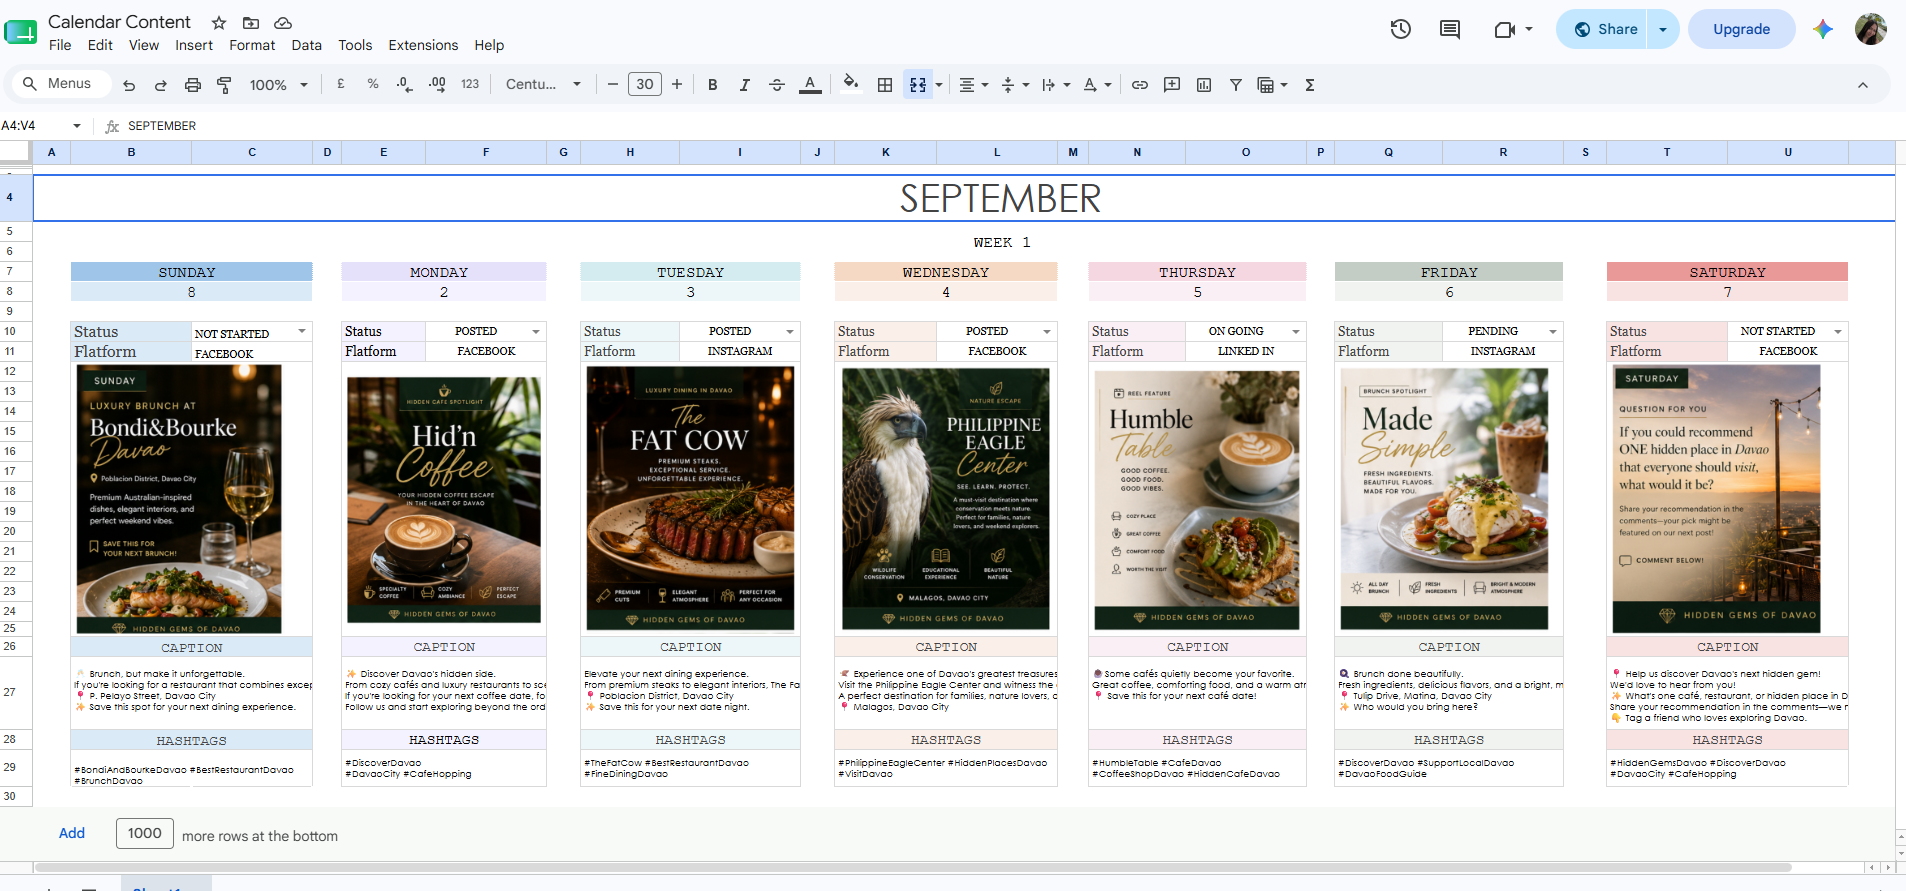
Task: Select column B header
Action: coord(131,152)
